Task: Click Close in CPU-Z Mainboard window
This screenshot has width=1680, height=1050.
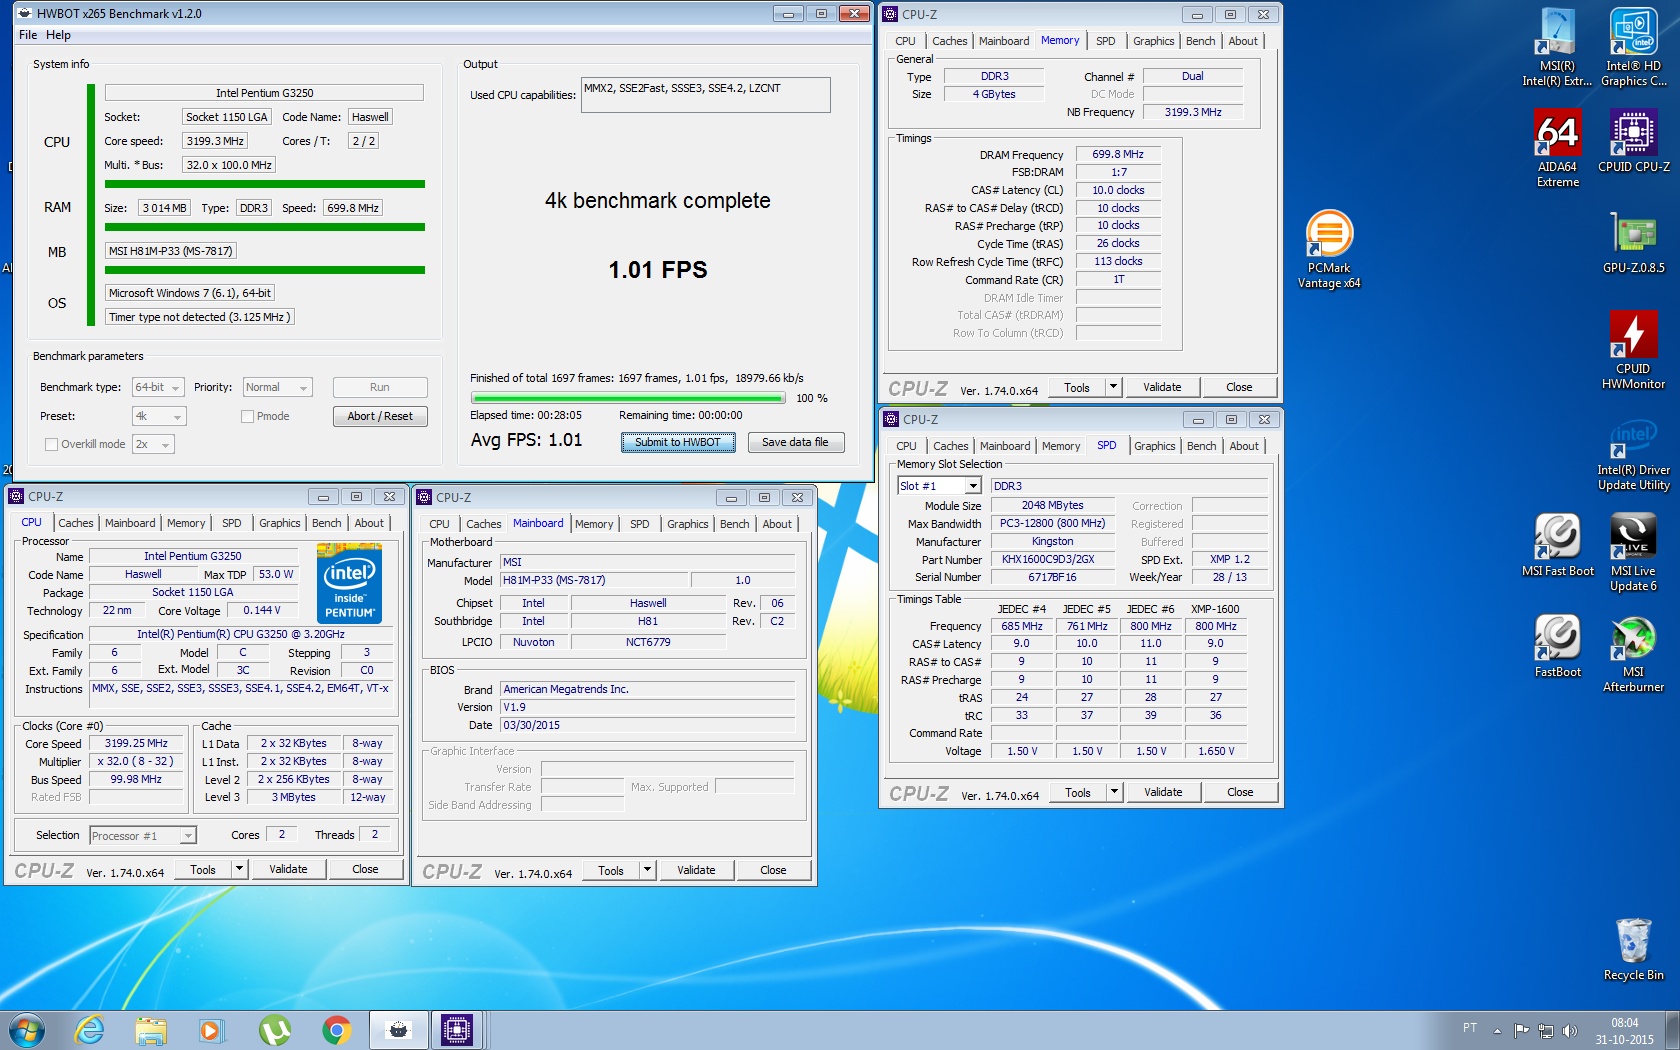Action: pyautogui.click(x=773, y=870)
